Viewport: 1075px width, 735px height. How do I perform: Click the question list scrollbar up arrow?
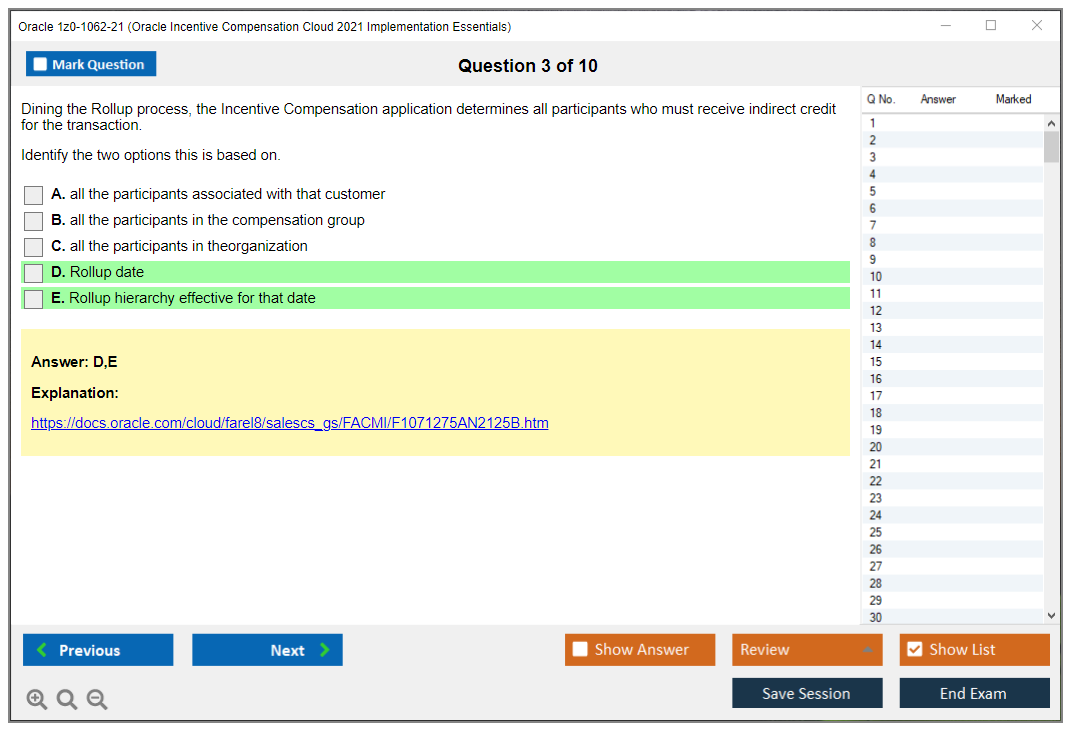point(1049,122)
